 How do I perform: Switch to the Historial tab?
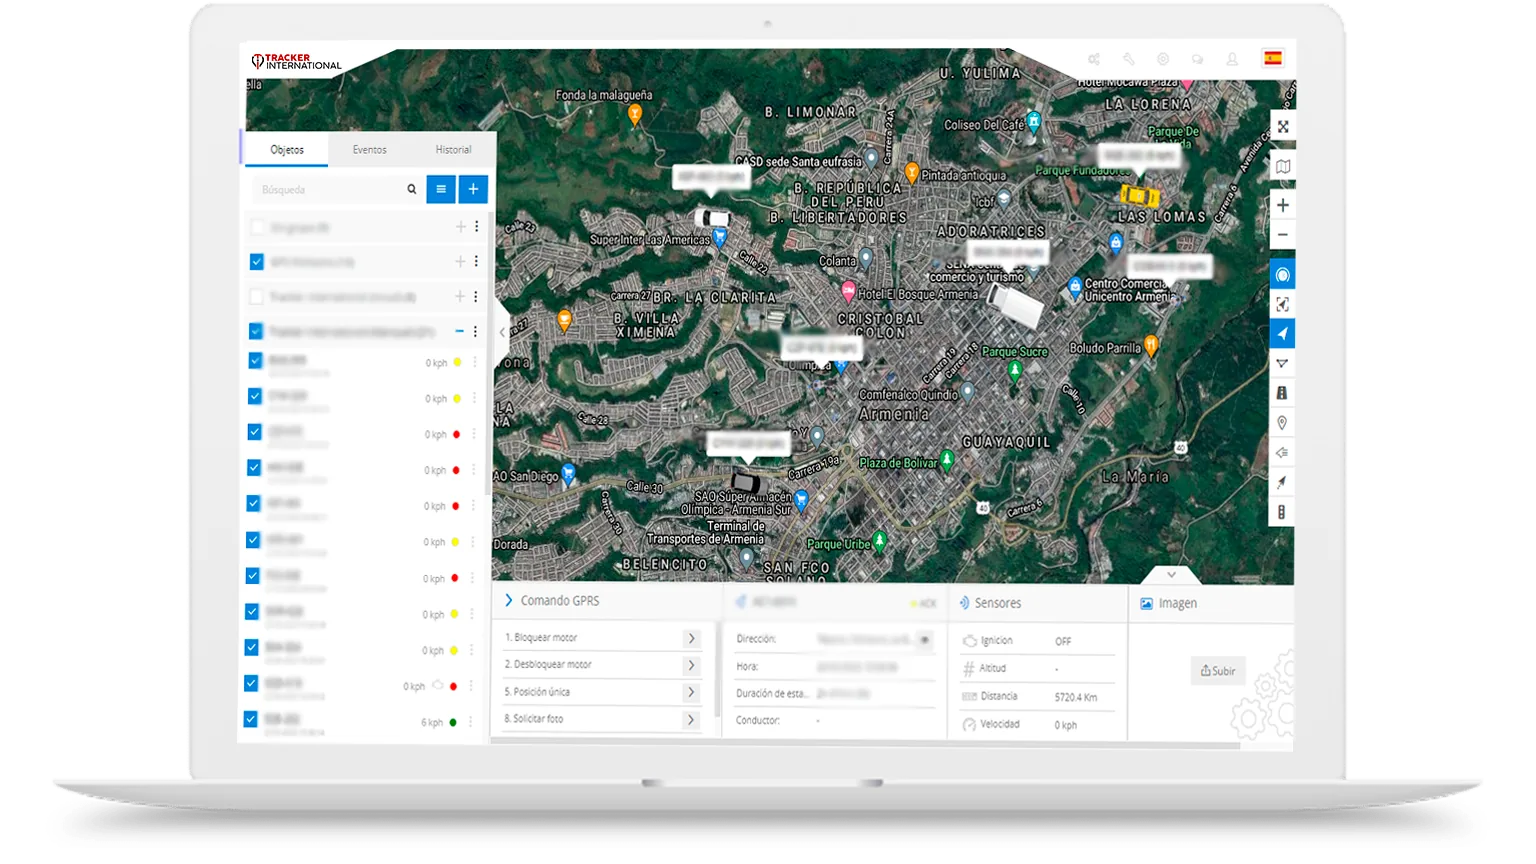453,149
